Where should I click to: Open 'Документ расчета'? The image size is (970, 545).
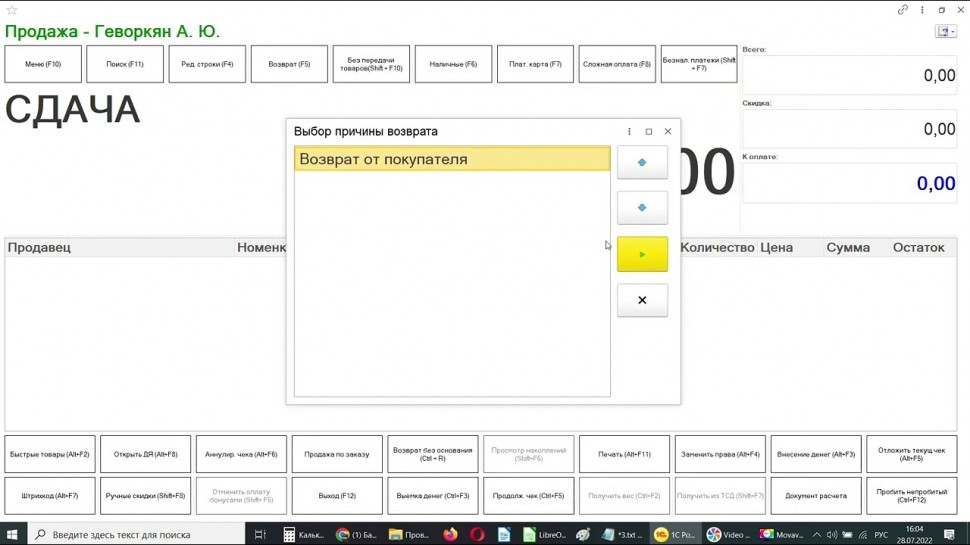click(816, 496)
